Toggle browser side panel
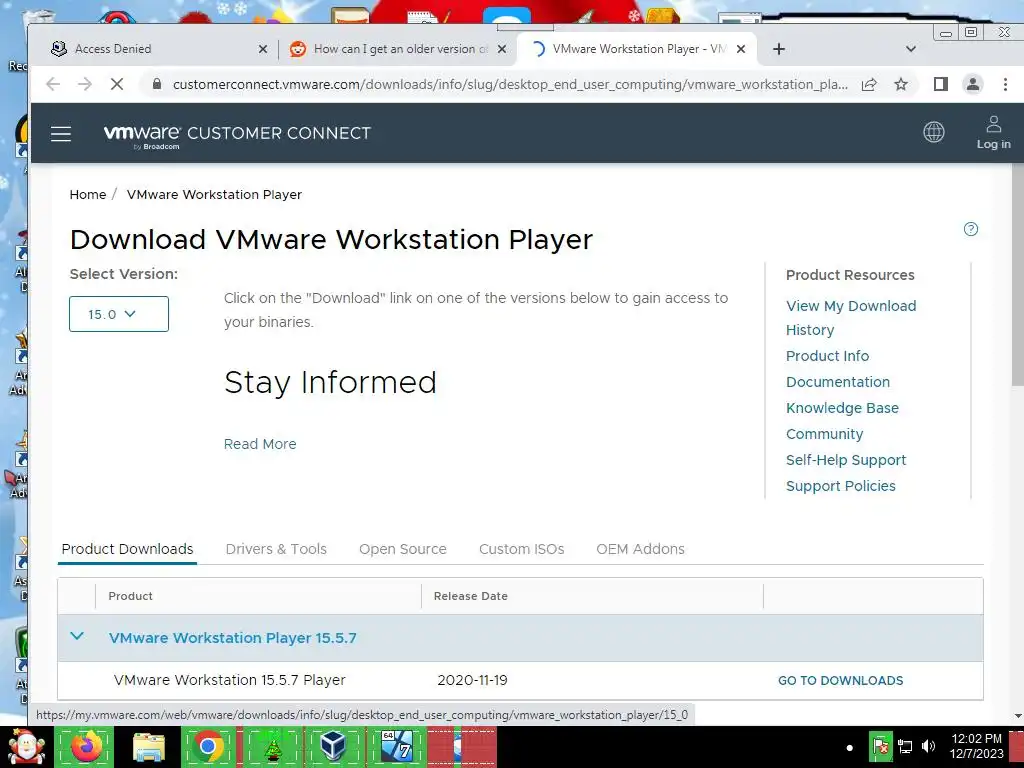 [x=940, y=84]
